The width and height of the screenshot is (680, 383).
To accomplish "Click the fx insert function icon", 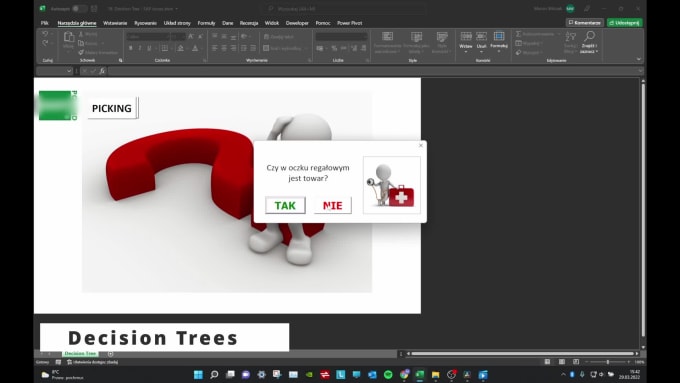I will (x=102, y=71).
